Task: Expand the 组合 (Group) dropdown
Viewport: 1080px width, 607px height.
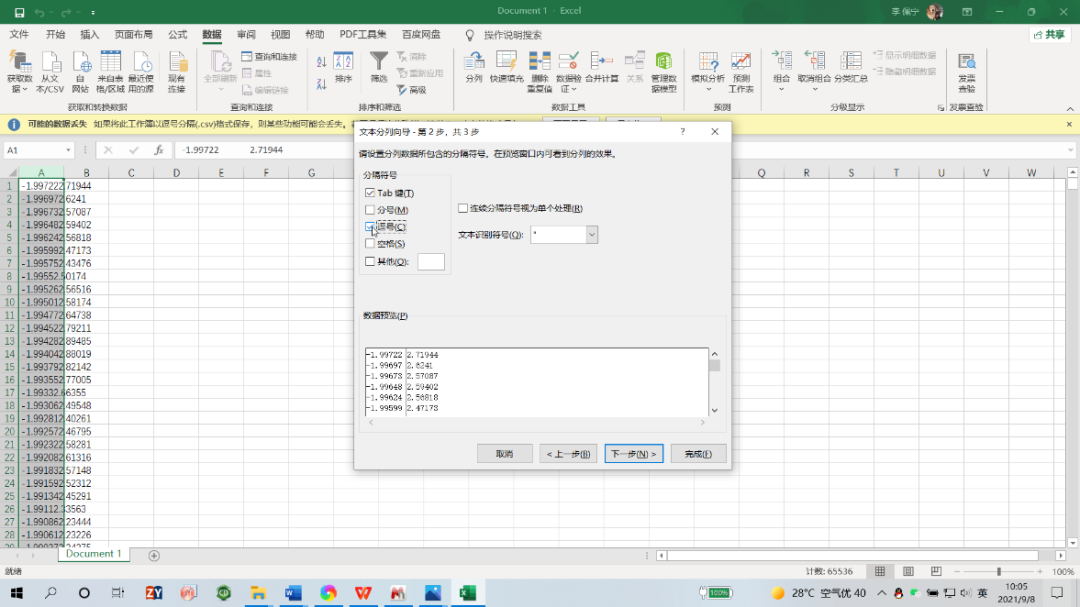Action: [781, 90]
